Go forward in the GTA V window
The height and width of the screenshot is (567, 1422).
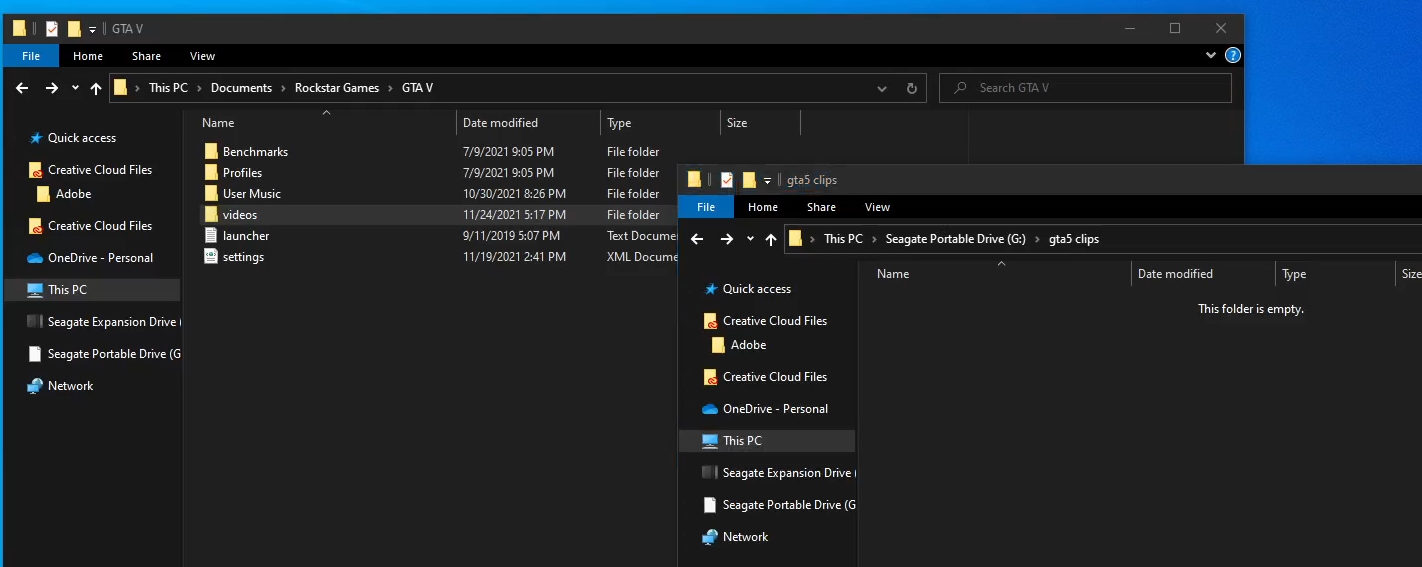(x=52, y=88)
